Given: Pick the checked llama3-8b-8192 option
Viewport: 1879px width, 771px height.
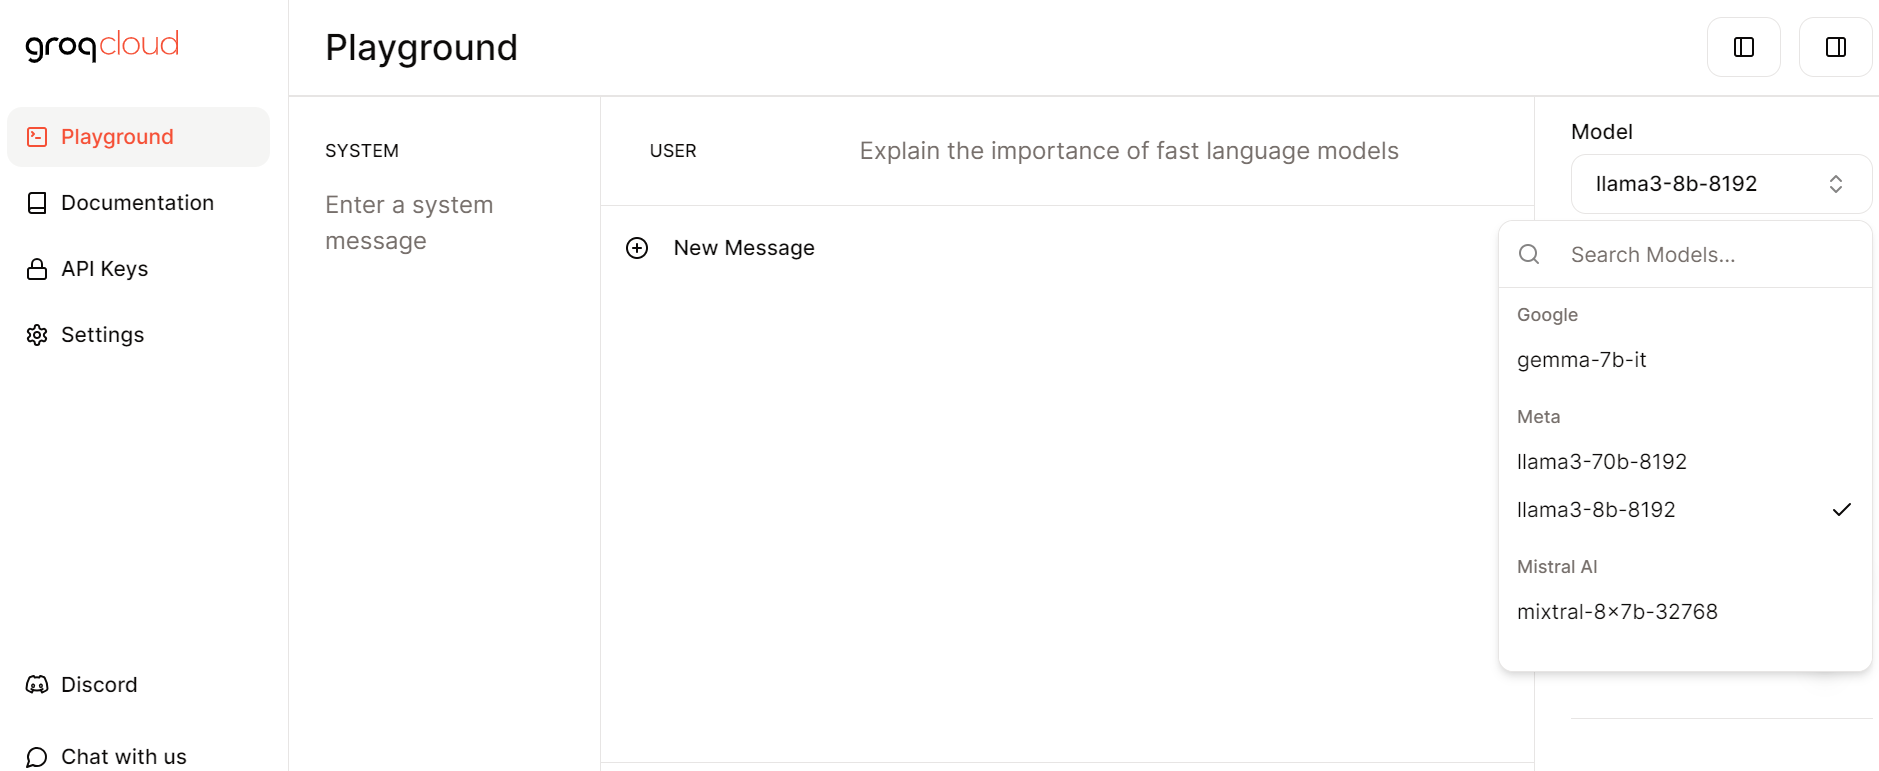Looking at the screenshot, I should click(x=1596, y=510).
